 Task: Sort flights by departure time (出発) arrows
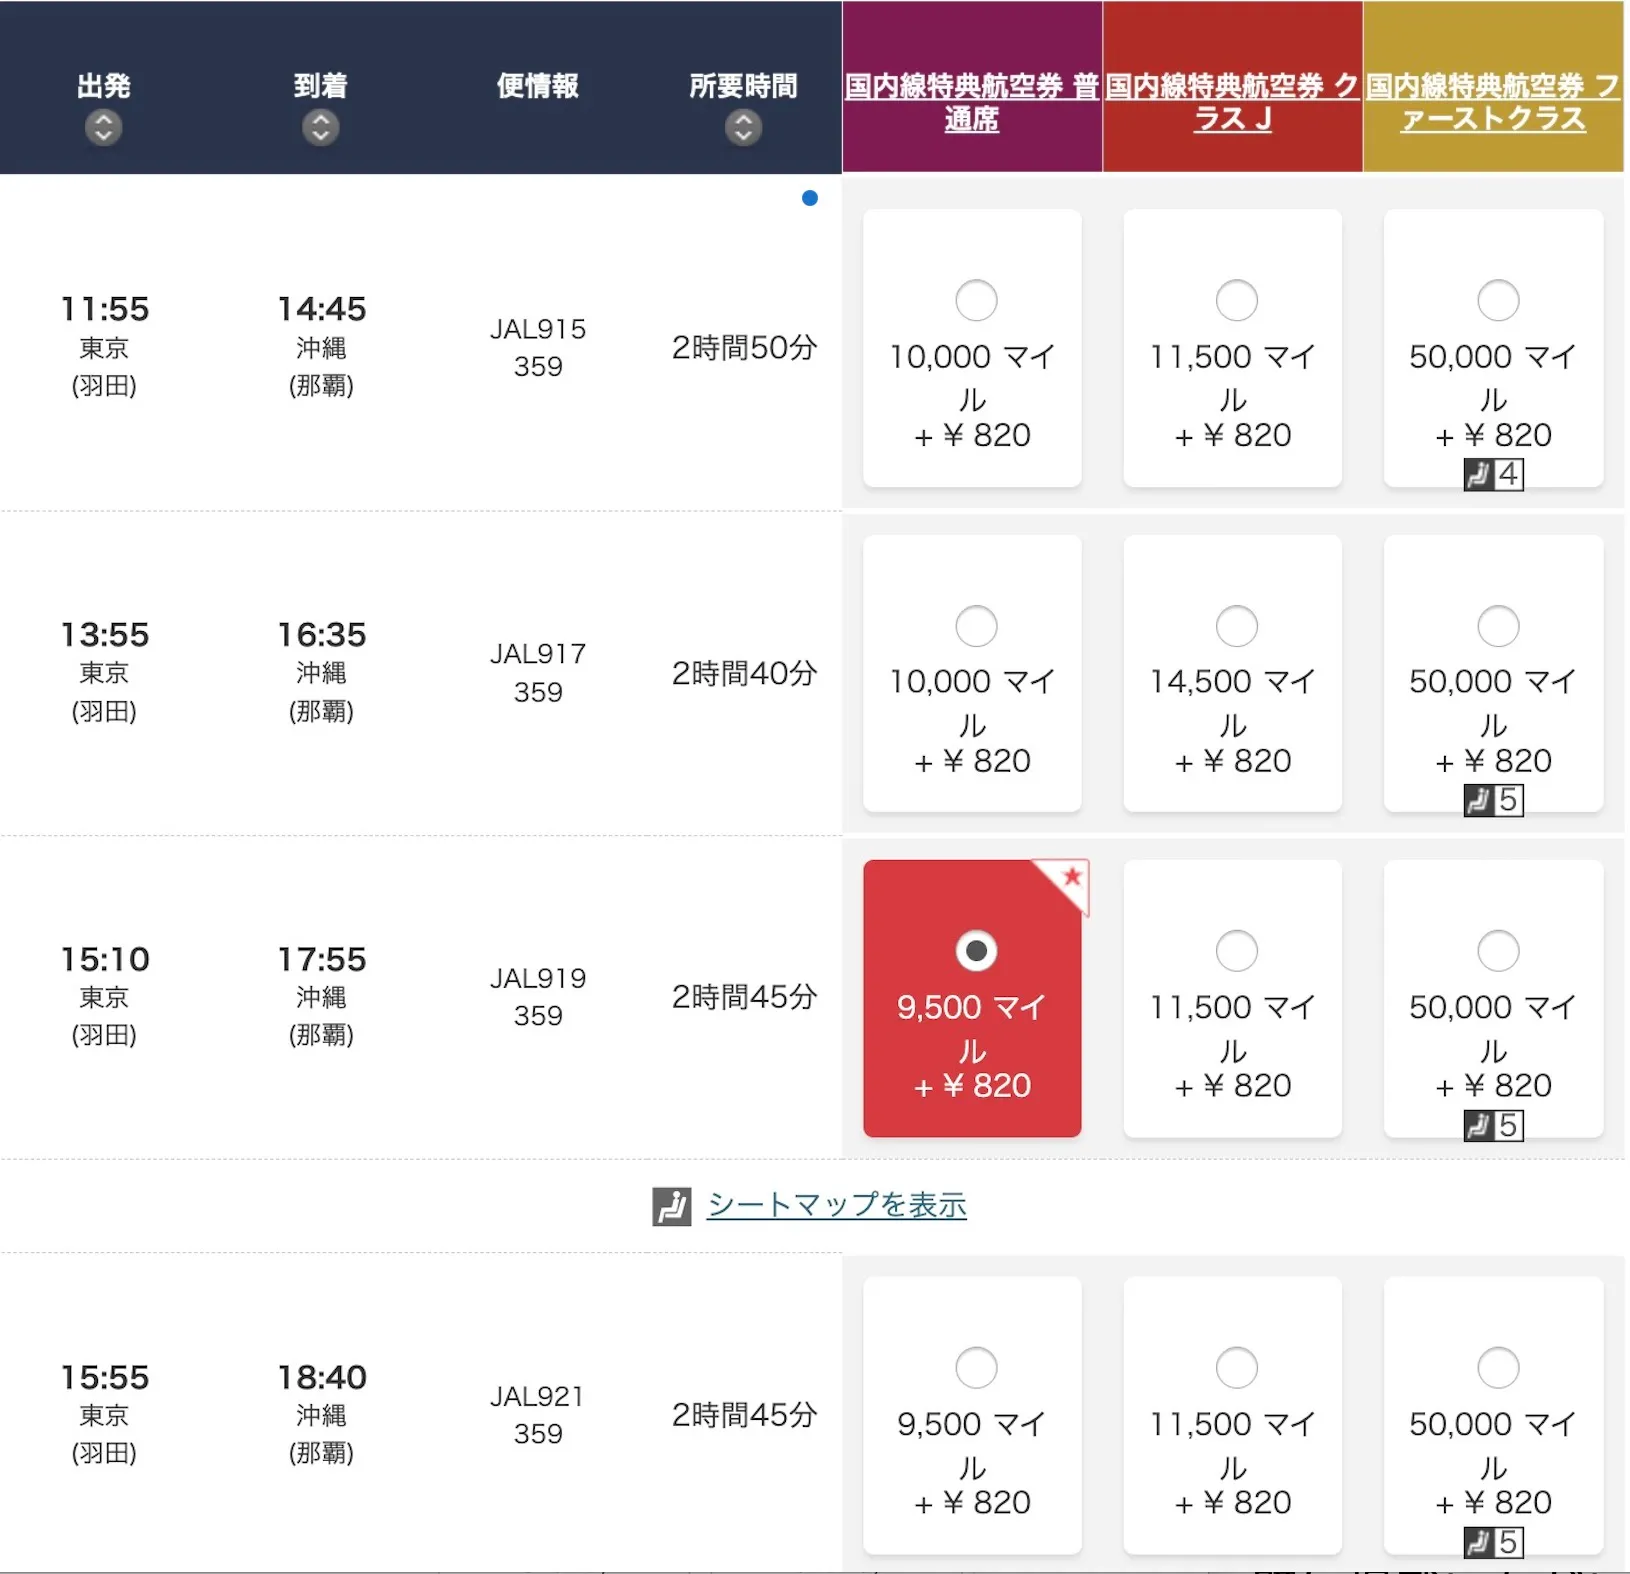[x=103, y=128]
